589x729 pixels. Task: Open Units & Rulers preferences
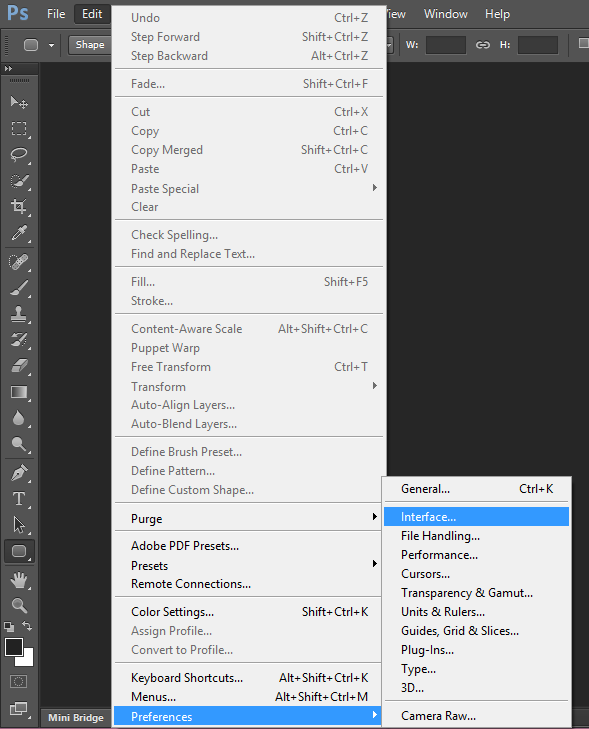point(476,612)
